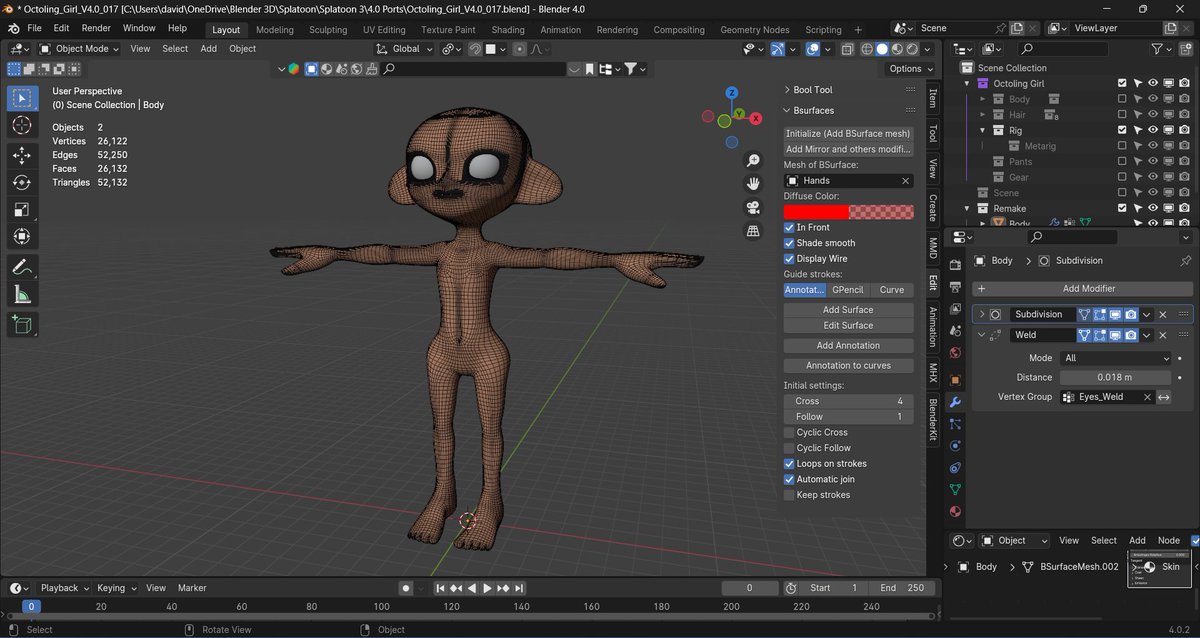Click the Annotation to curves button
1200x638 pixels.
848,365
